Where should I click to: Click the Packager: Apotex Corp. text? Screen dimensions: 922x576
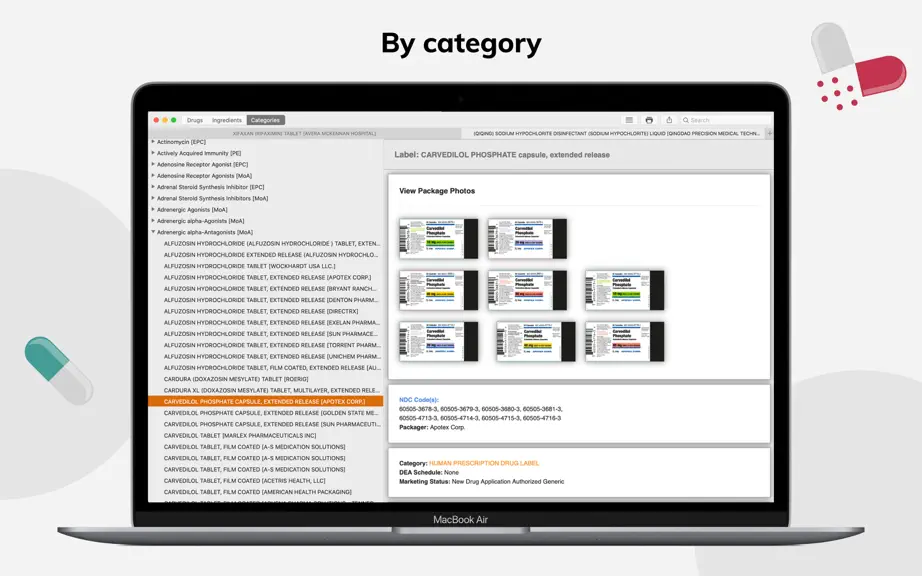point(432,427)
